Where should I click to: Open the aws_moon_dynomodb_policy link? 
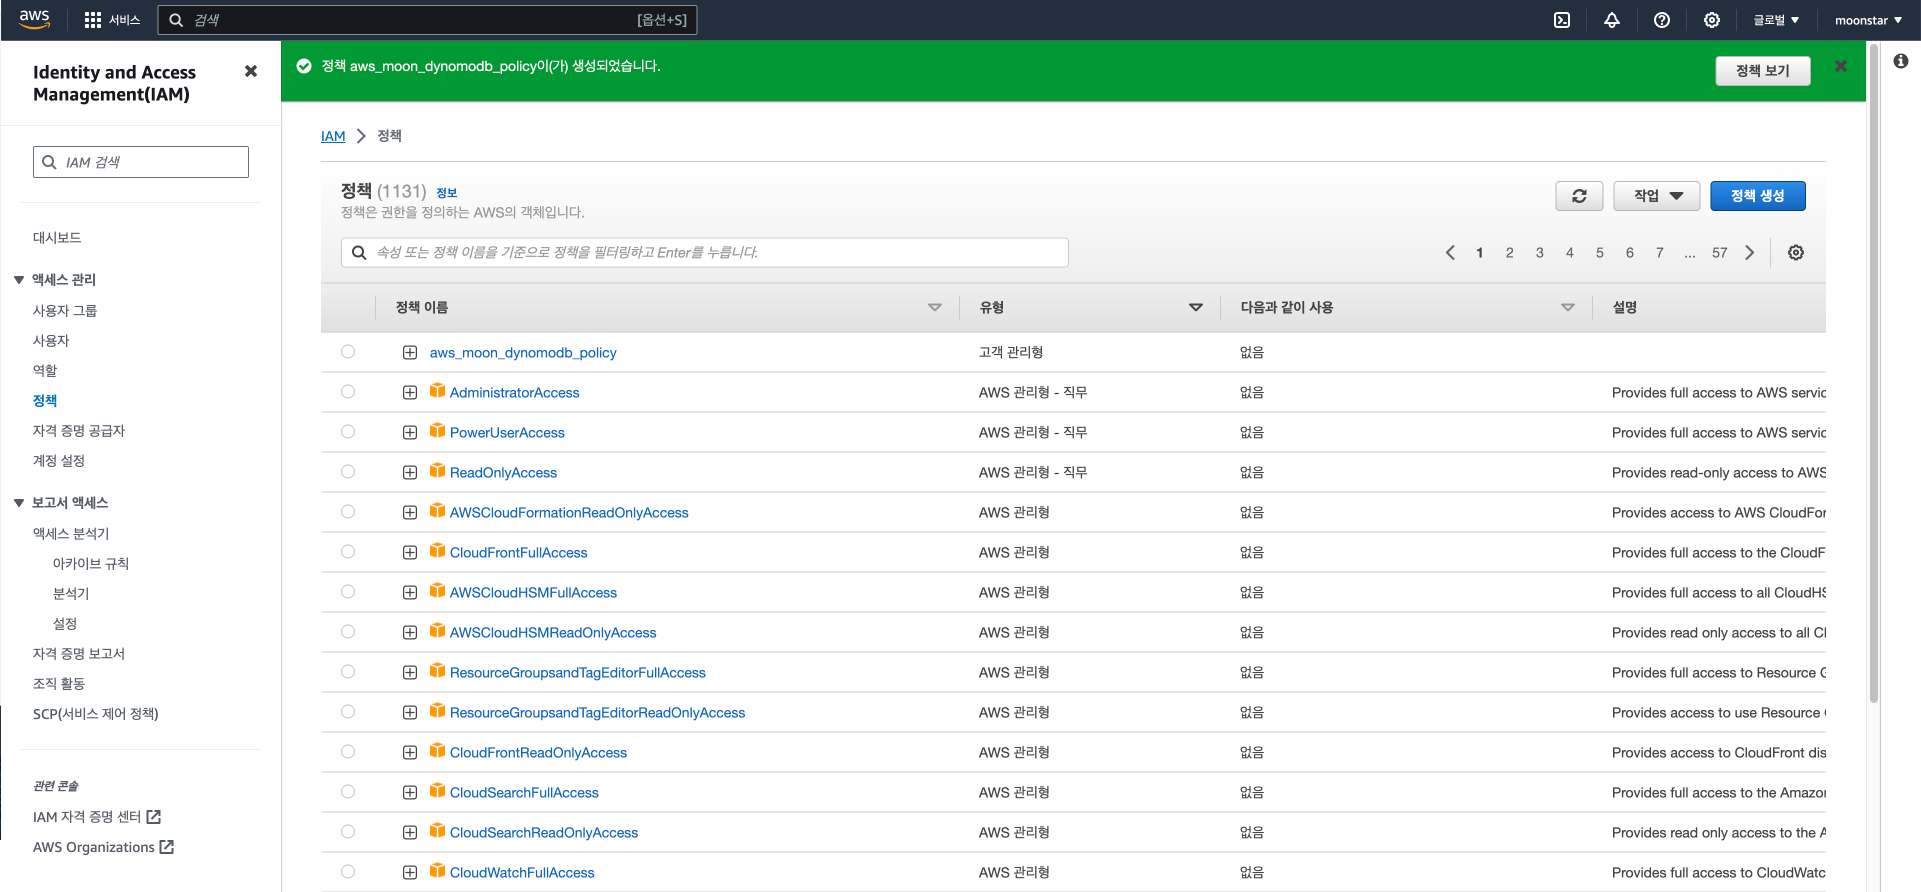click(523, 353)
